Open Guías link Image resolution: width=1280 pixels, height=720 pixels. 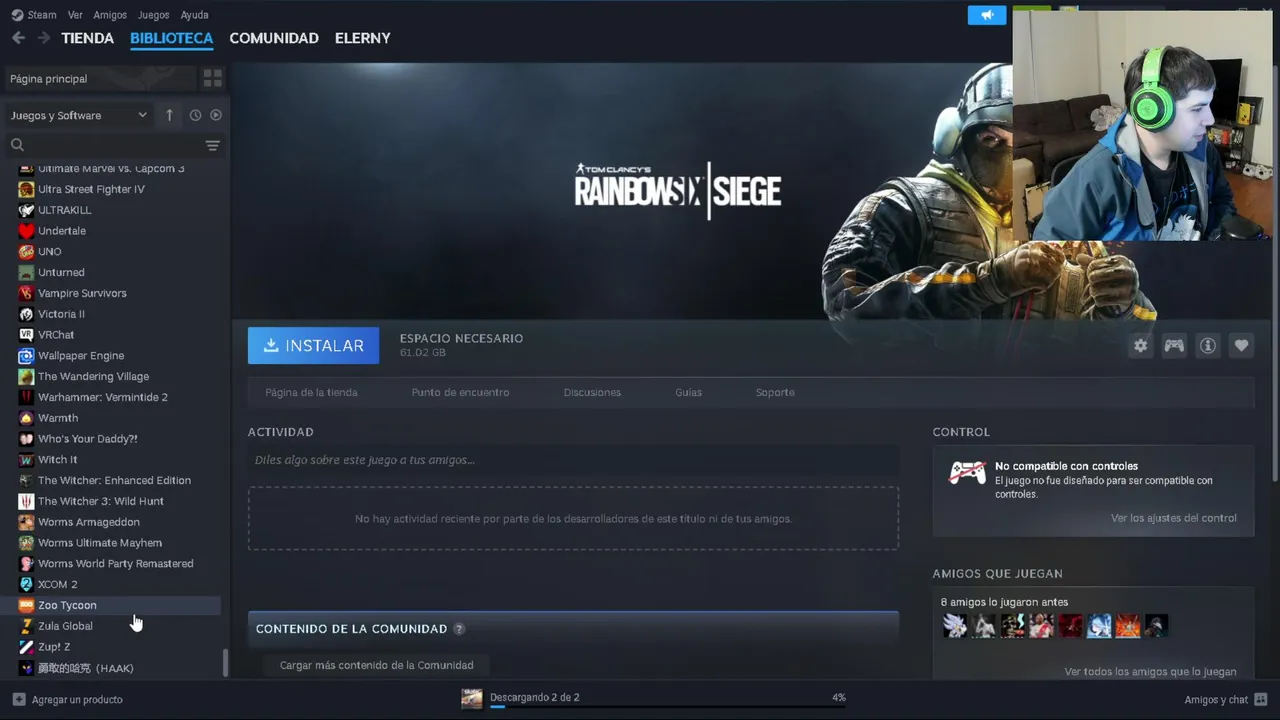tap(688, 392)
